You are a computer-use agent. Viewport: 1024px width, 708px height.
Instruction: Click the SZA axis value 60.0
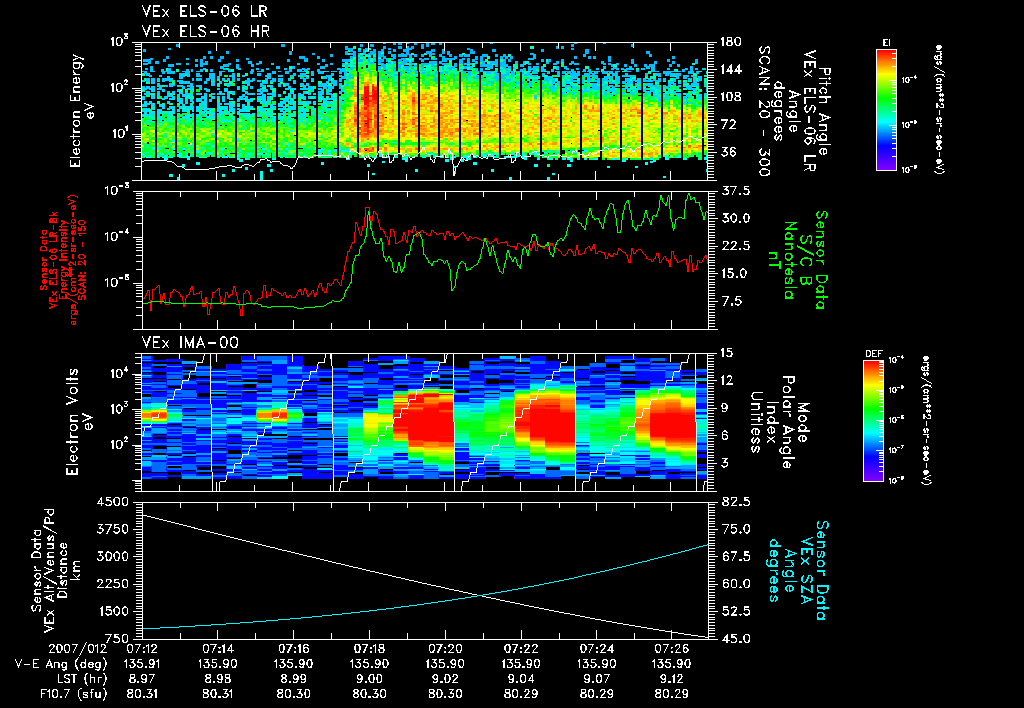coord(736,584)
